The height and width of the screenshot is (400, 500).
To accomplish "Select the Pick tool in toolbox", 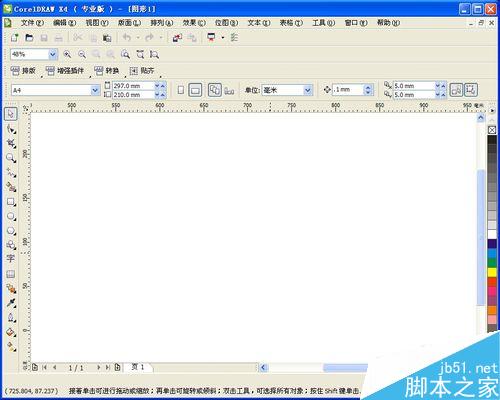I will tap(11, 114).
